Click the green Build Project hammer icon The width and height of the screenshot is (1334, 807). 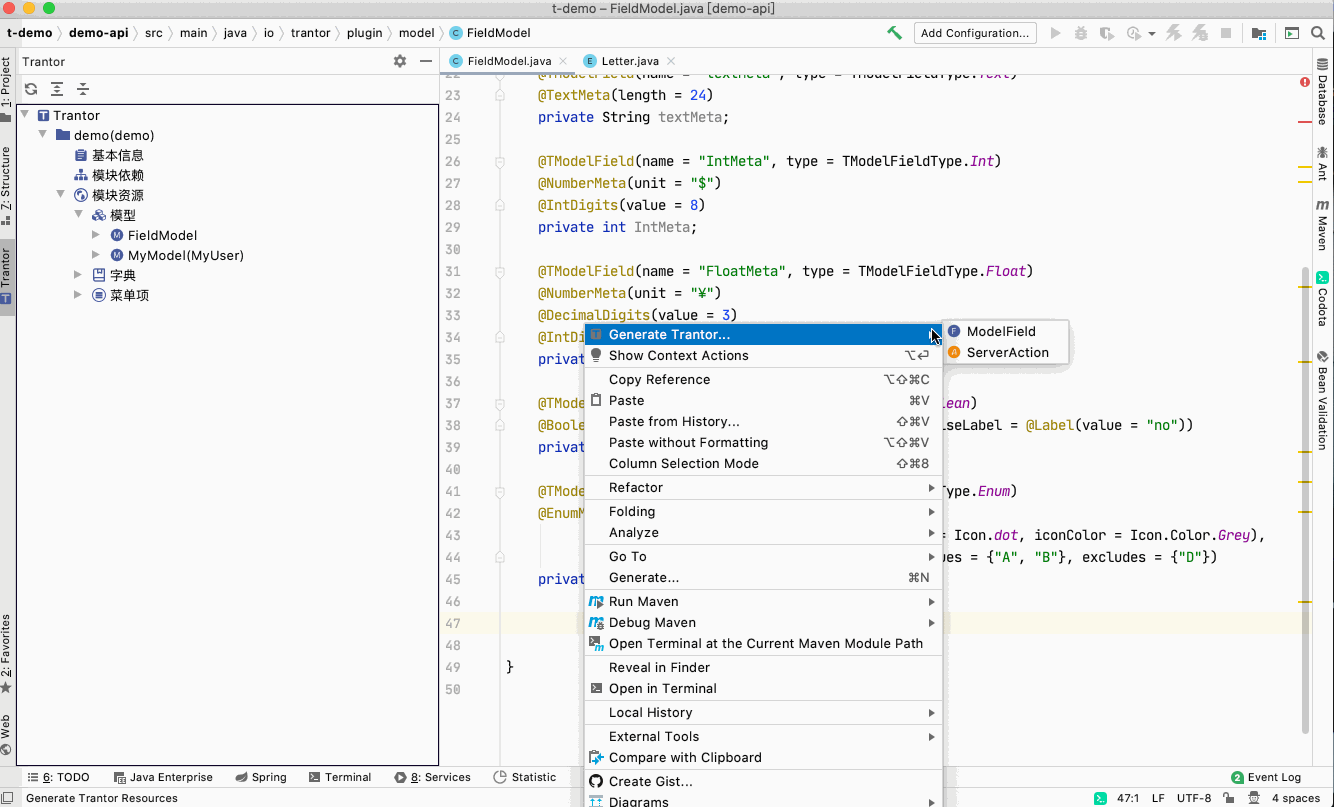tap(894, 33)
